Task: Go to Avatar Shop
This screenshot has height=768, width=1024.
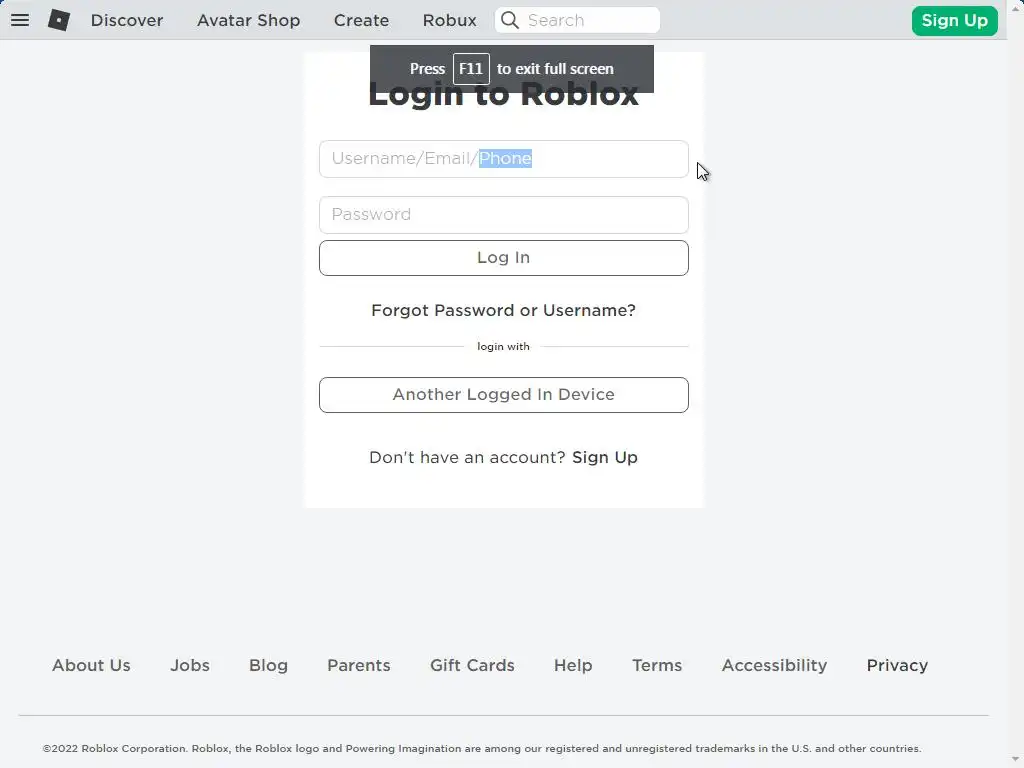Action: pyautogui.click(x=249, y=20)
